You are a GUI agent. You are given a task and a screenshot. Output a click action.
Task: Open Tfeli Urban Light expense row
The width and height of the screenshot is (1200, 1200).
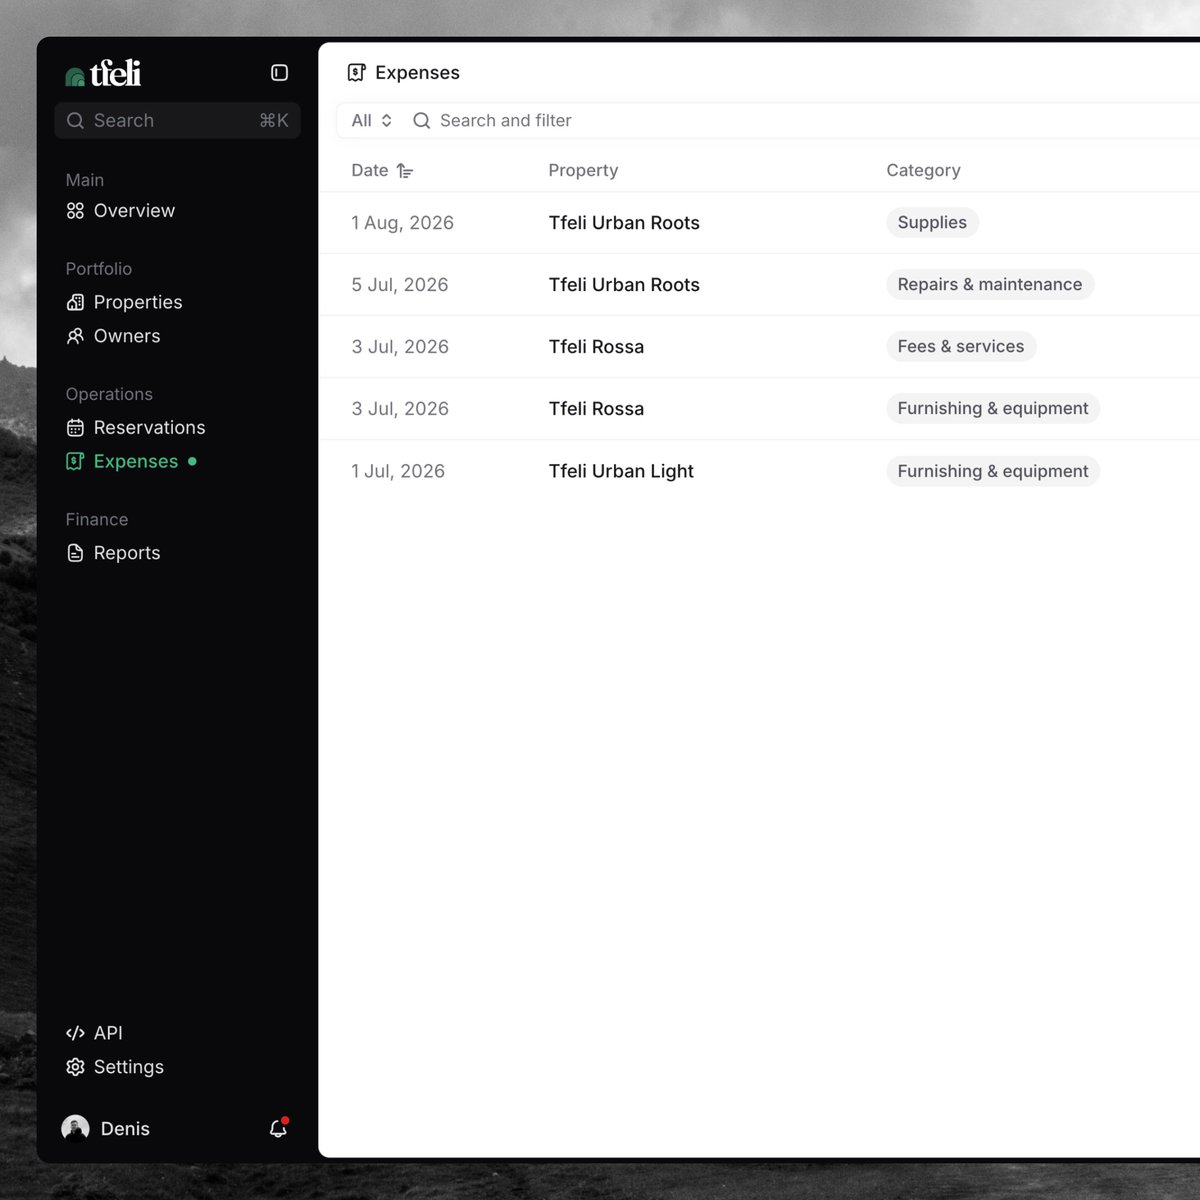[621, 471]
